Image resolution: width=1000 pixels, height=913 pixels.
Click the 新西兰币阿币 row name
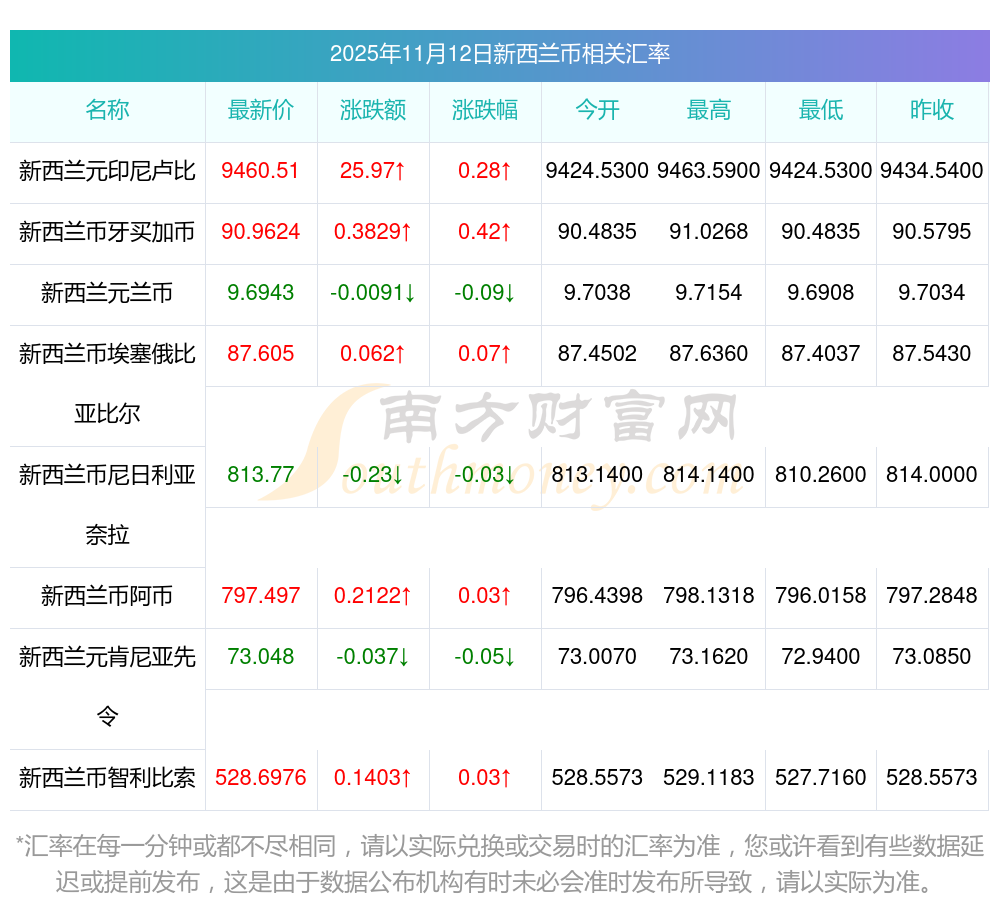(x=107, y=597)
